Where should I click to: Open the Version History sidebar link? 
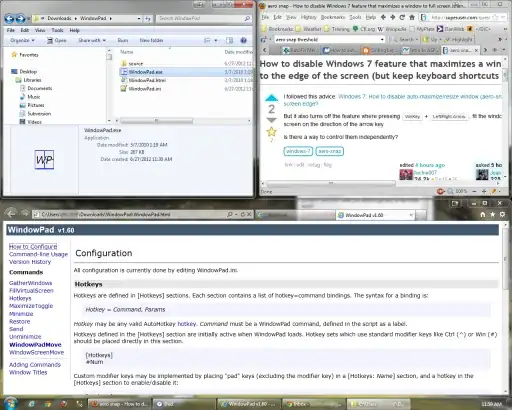pos(30,262)
